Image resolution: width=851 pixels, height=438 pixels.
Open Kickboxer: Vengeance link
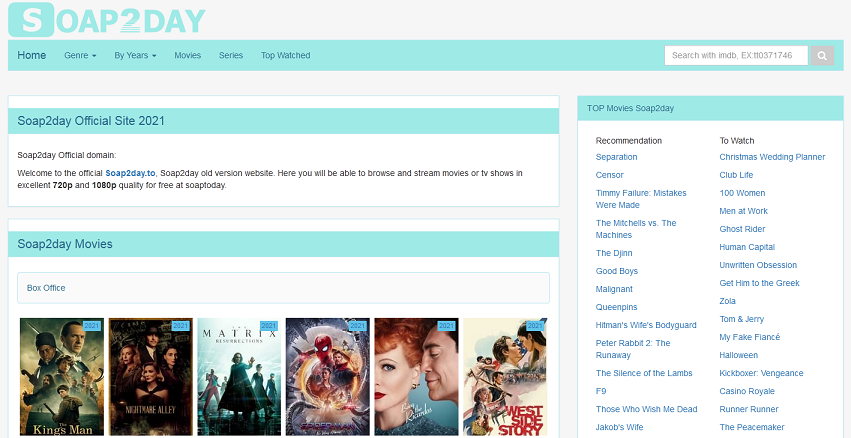(x=761, y=372)
